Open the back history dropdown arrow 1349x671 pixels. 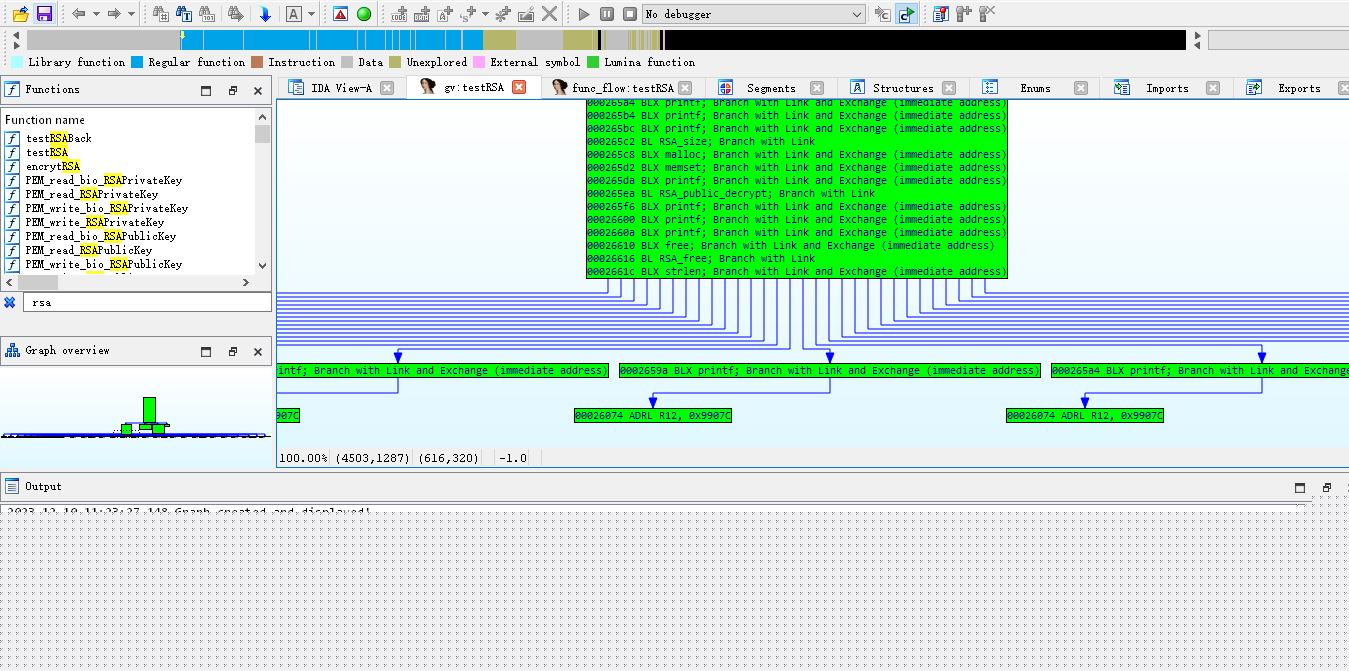pos(96,14)
